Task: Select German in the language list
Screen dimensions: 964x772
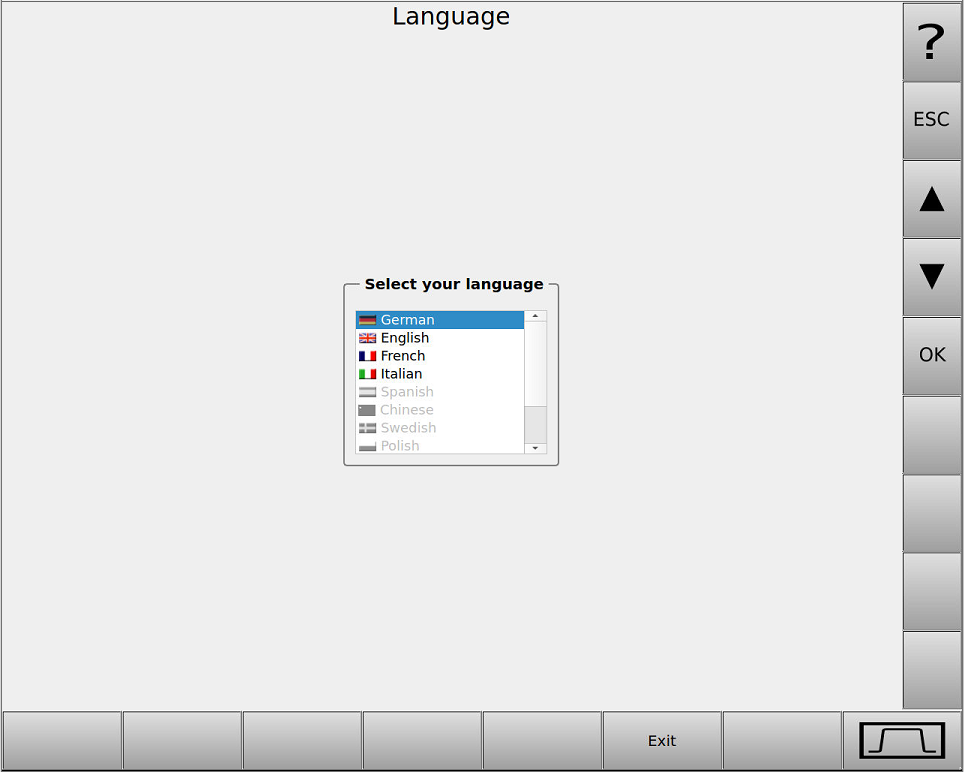Action: (407, 320)
